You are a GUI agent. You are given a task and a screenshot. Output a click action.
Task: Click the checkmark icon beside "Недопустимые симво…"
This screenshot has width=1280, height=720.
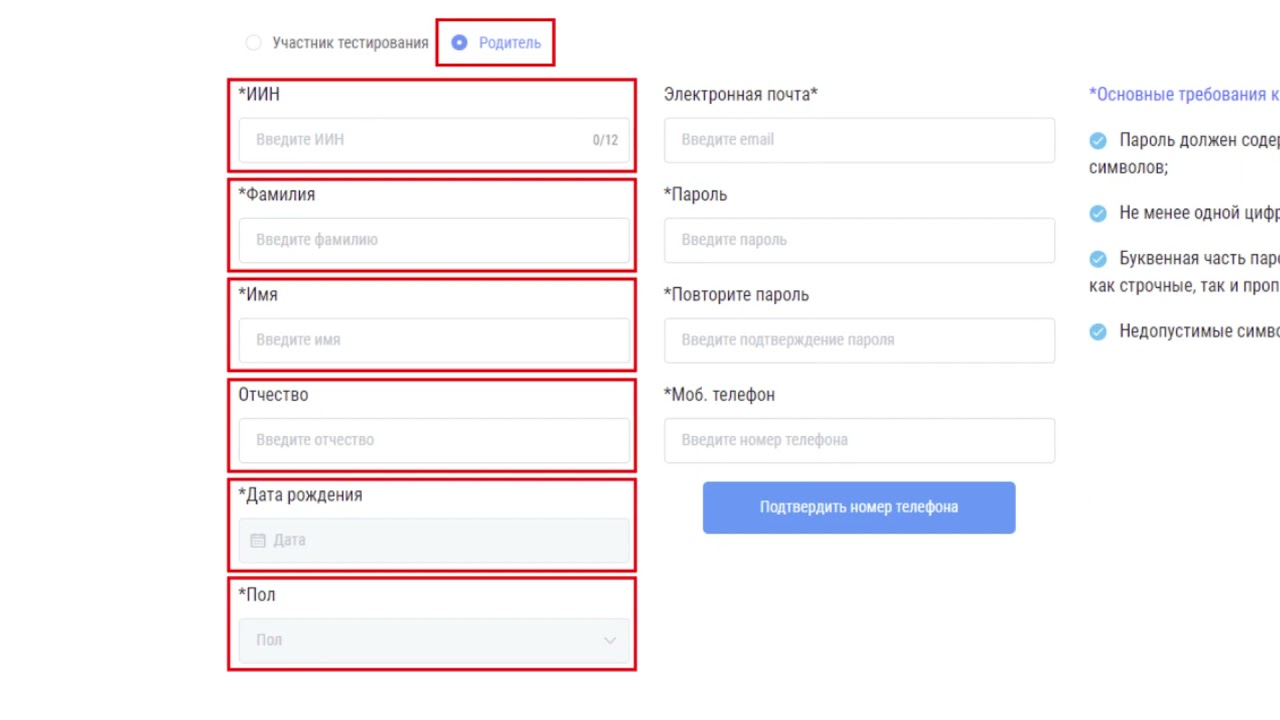click(1098, 331)
